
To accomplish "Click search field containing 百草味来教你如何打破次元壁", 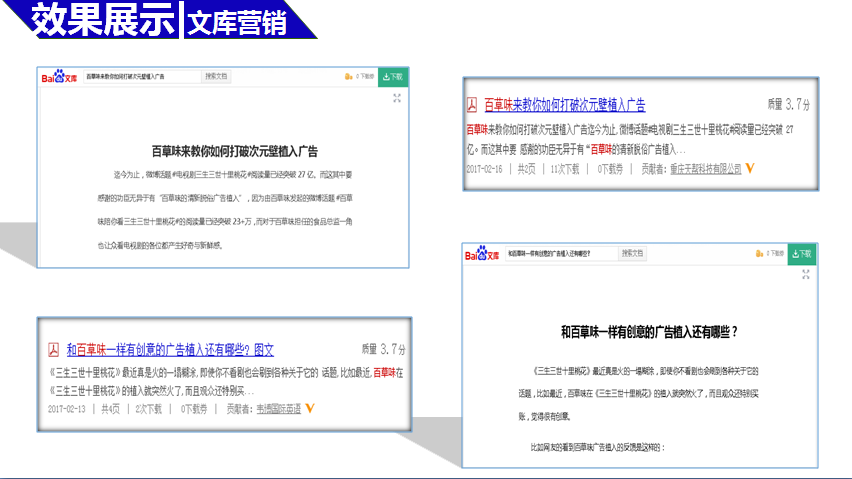I will pos(142,77).
